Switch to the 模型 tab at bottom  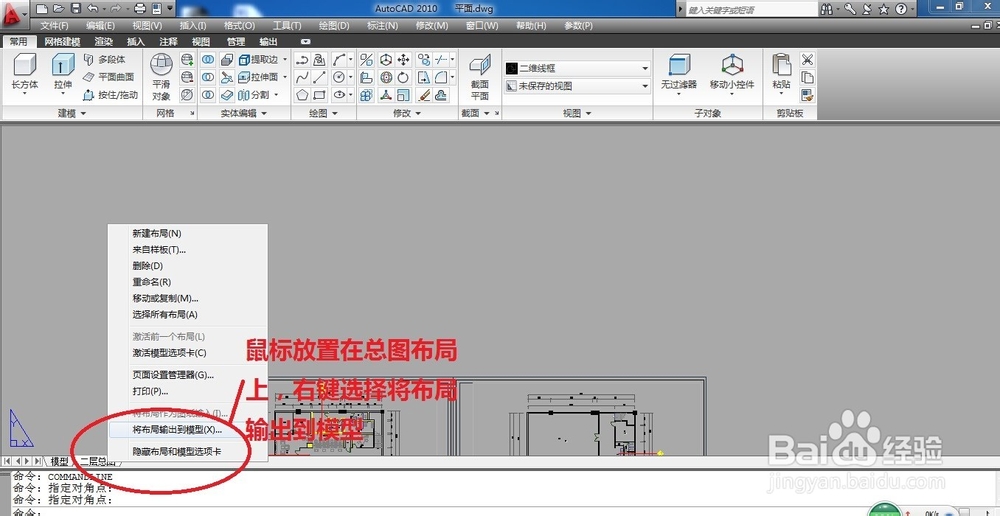[59, 461]
